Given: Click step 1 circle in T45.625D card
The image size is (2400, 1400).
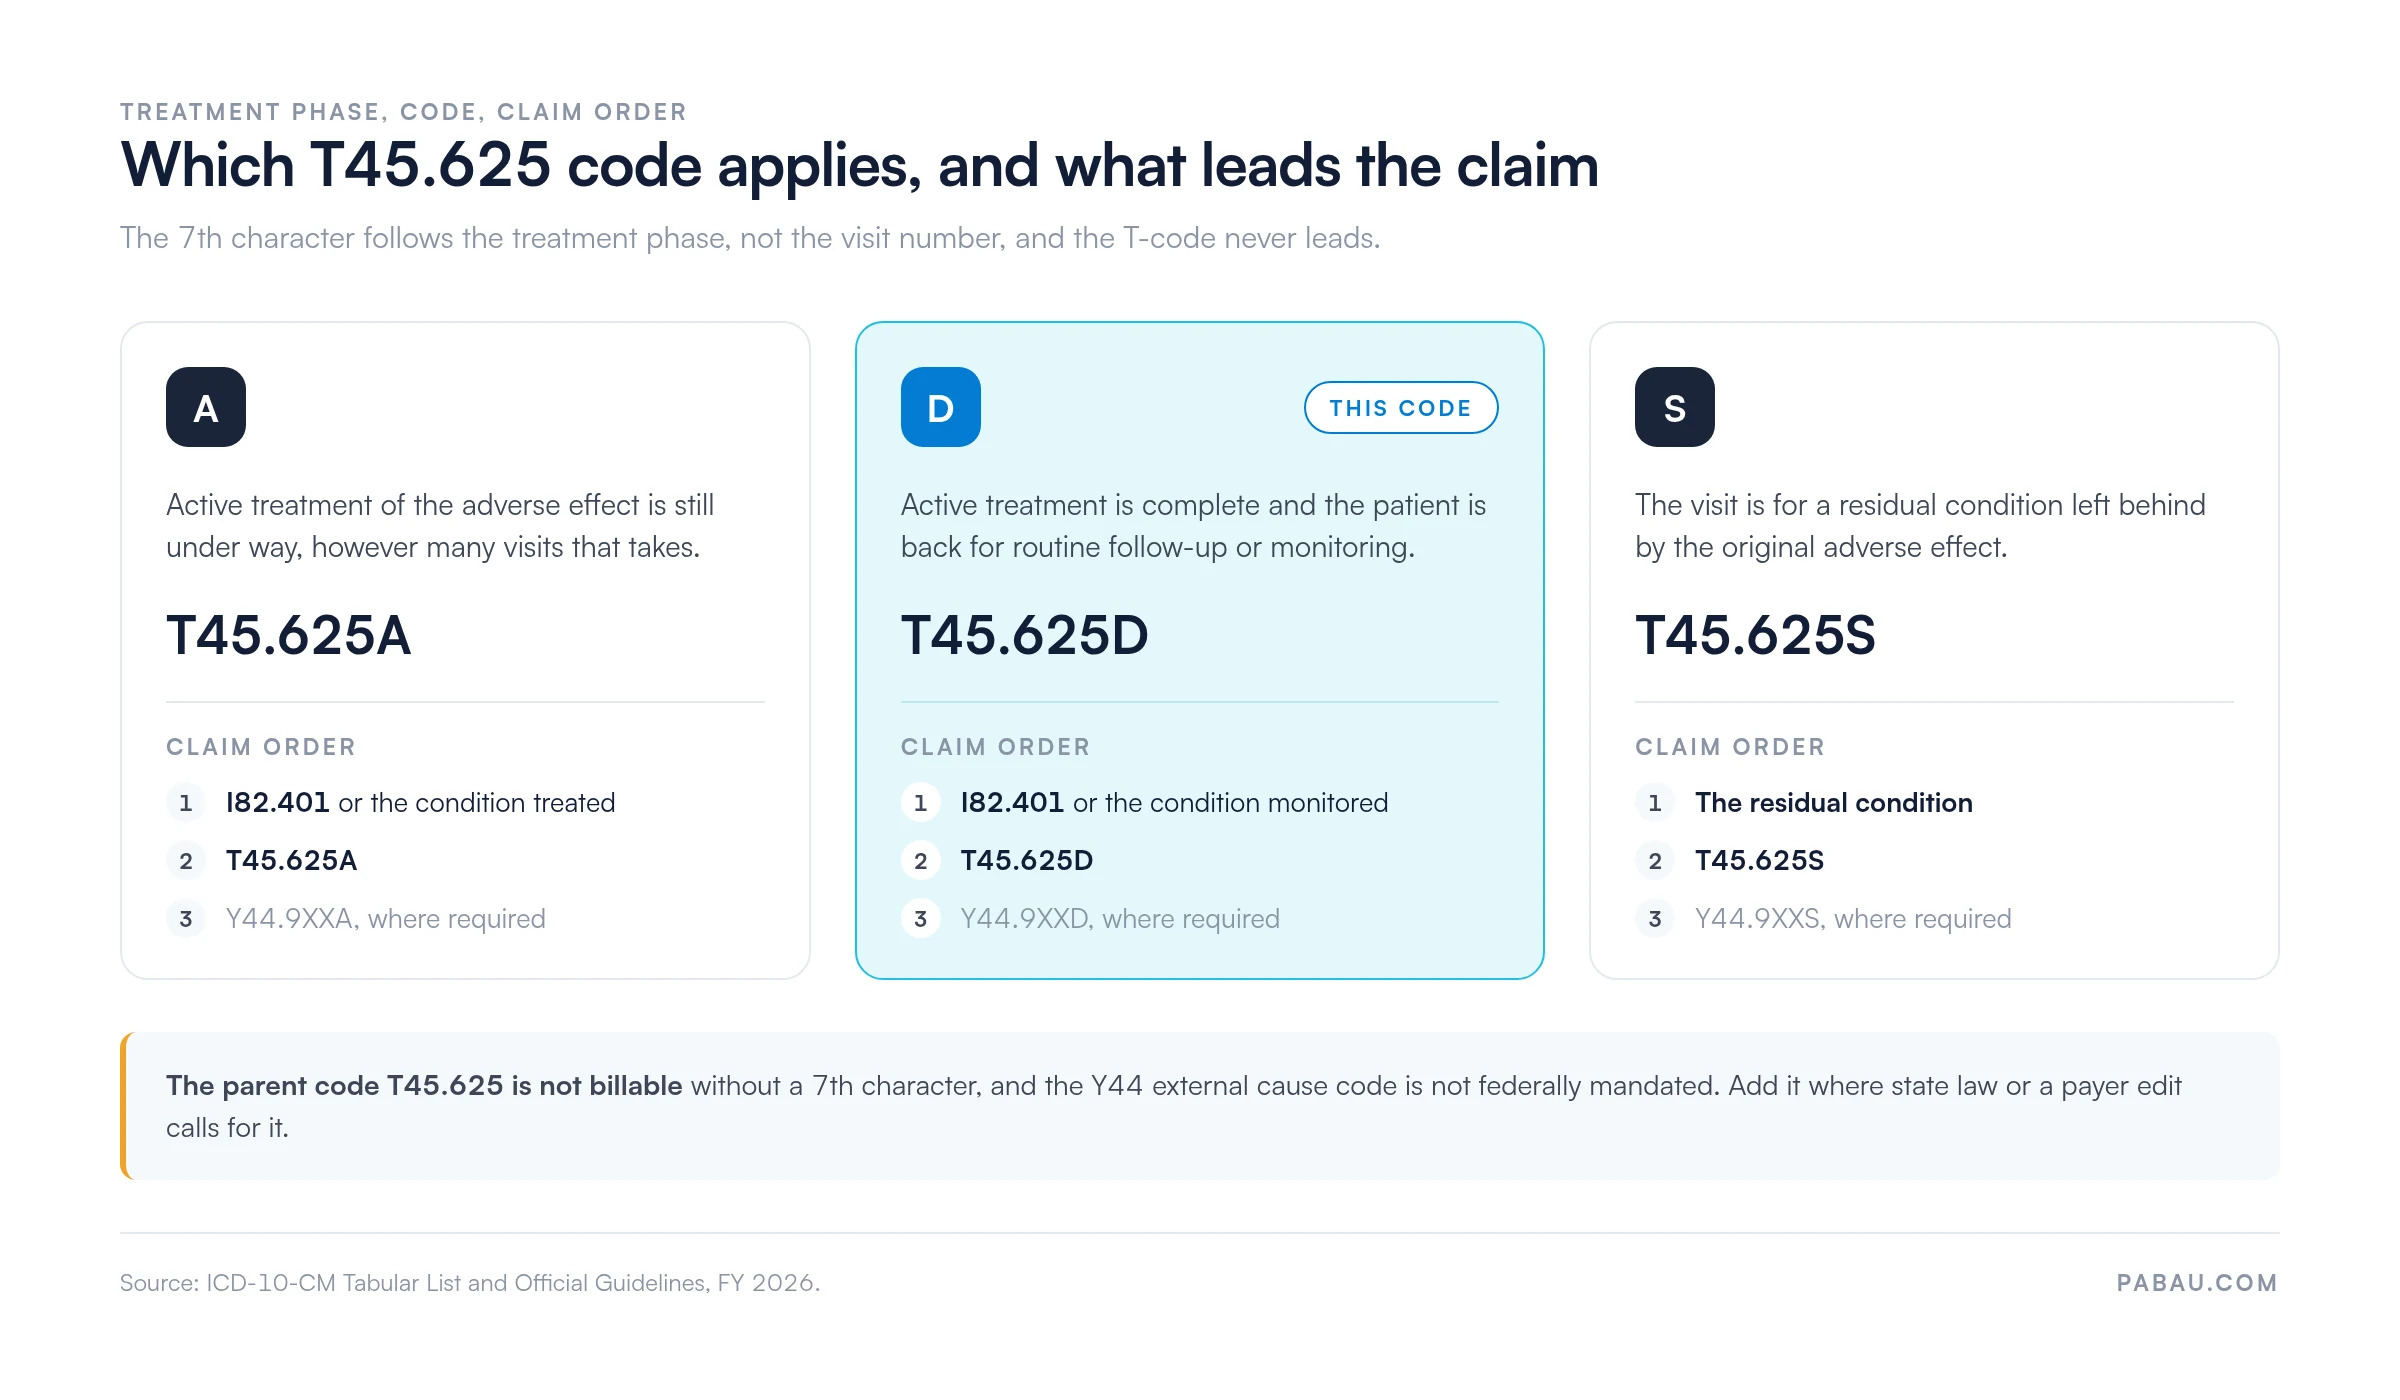Looking at the screenshot, I should click(921, 803).
